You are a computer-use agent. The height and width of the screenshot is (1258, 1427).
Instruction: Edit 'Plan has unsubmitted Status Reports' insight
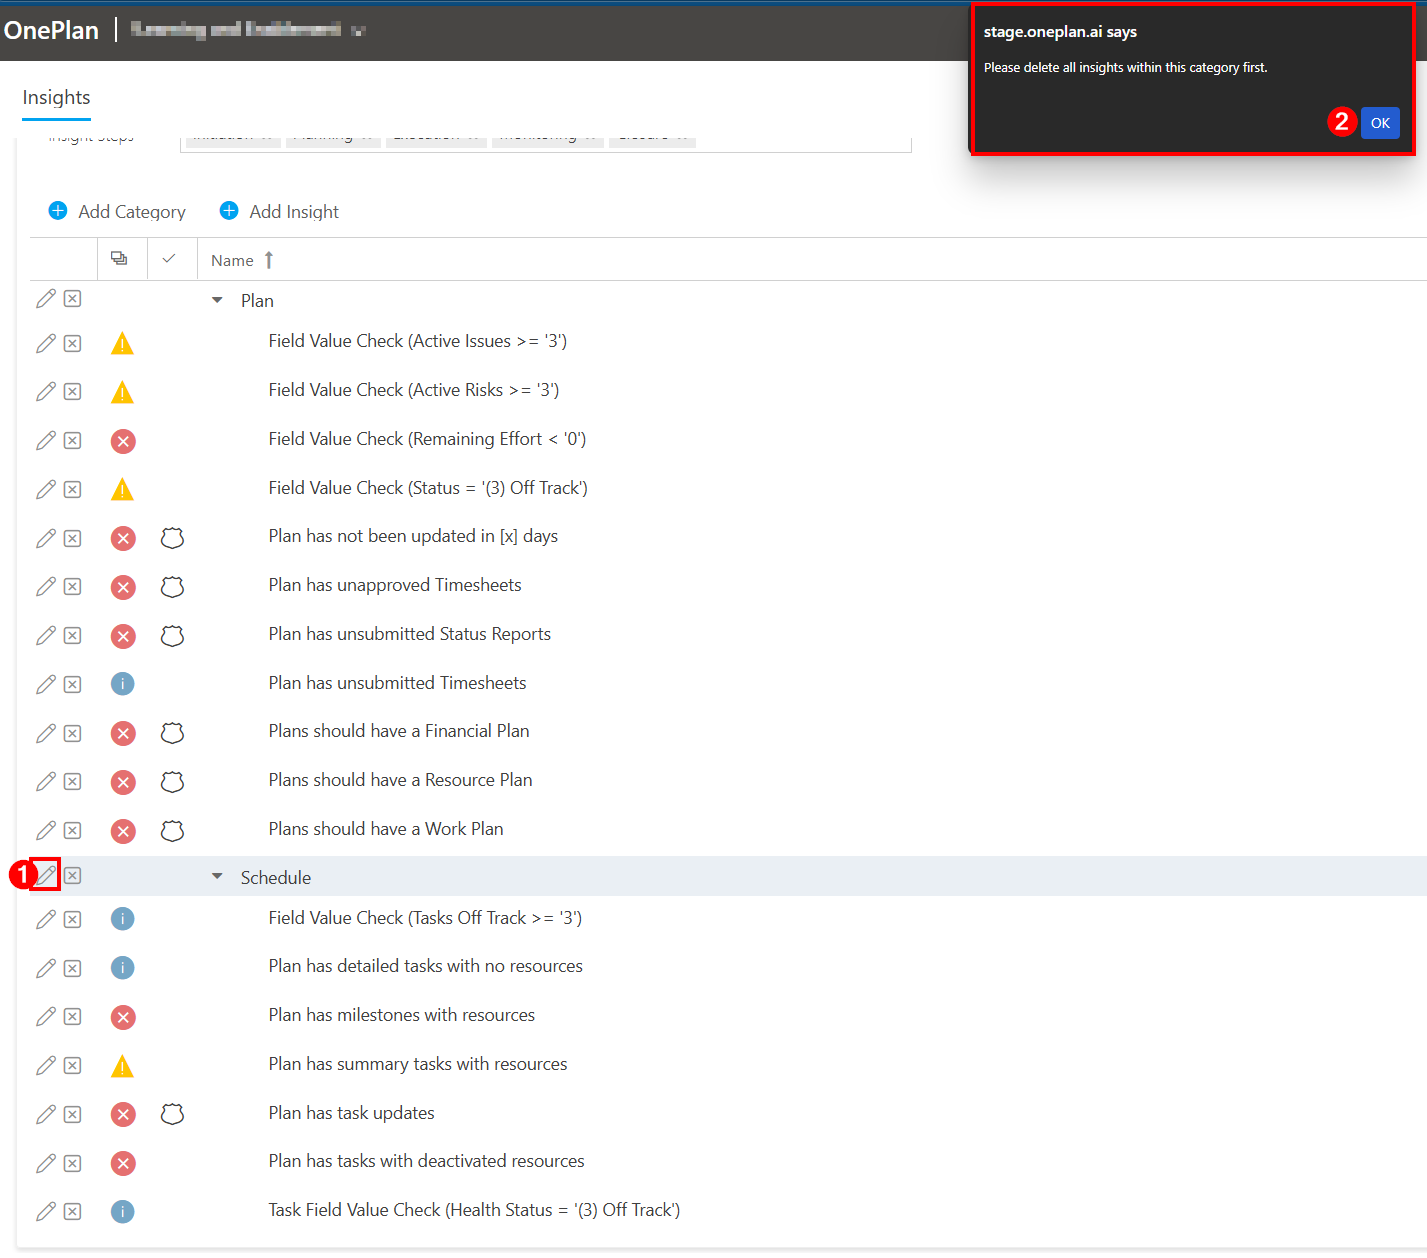pyautogui.click(x=46, y=636)
